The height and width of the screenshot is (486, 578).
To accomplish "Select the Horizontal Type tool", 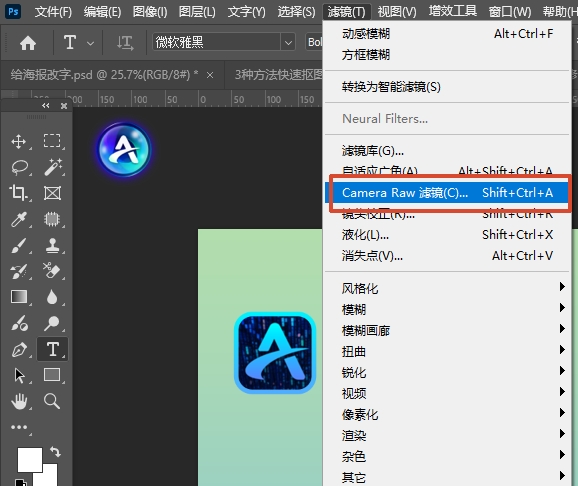I will pos(52,349).
